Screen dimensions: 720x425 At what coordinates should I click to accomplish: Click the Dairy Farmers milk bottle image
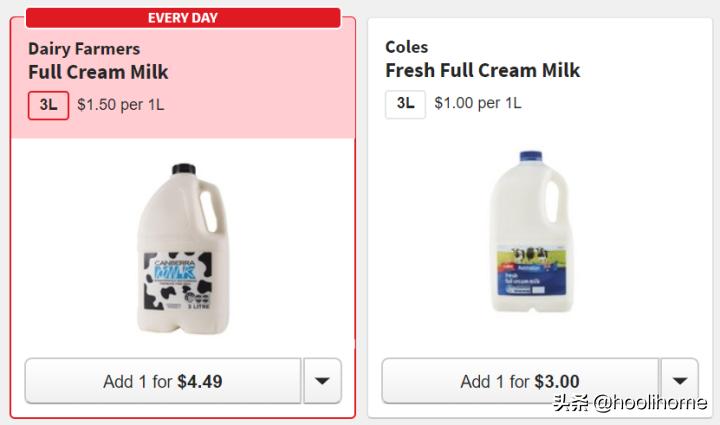pos(183,248)
